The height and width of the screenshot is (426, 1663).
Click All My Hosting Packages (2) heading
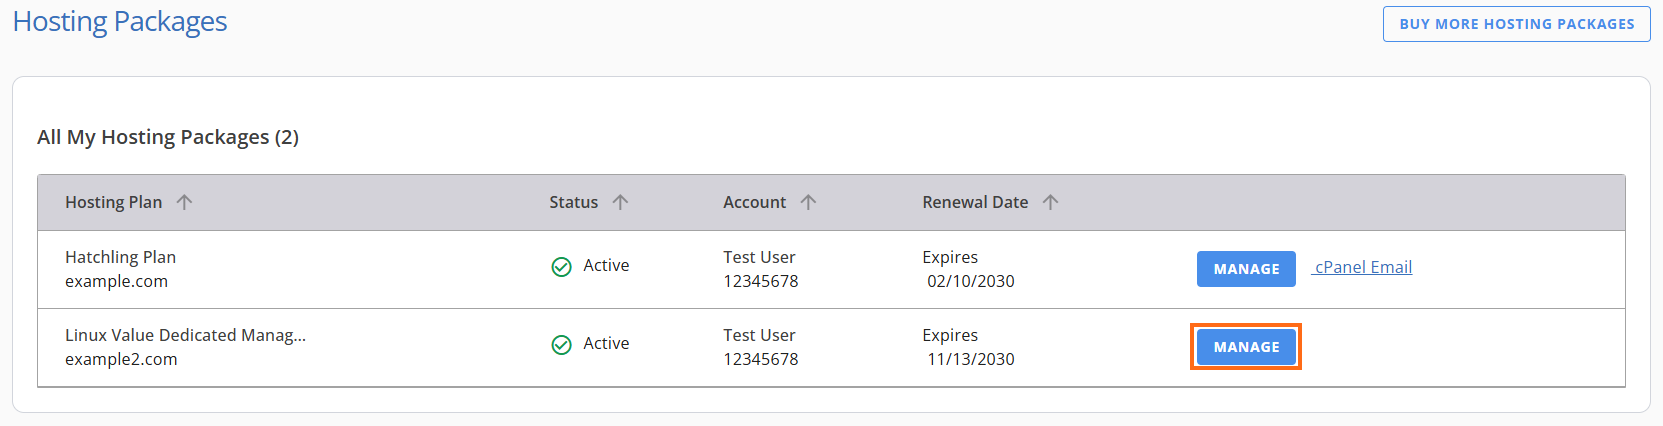pyautogui.click(x=168, y=137)
